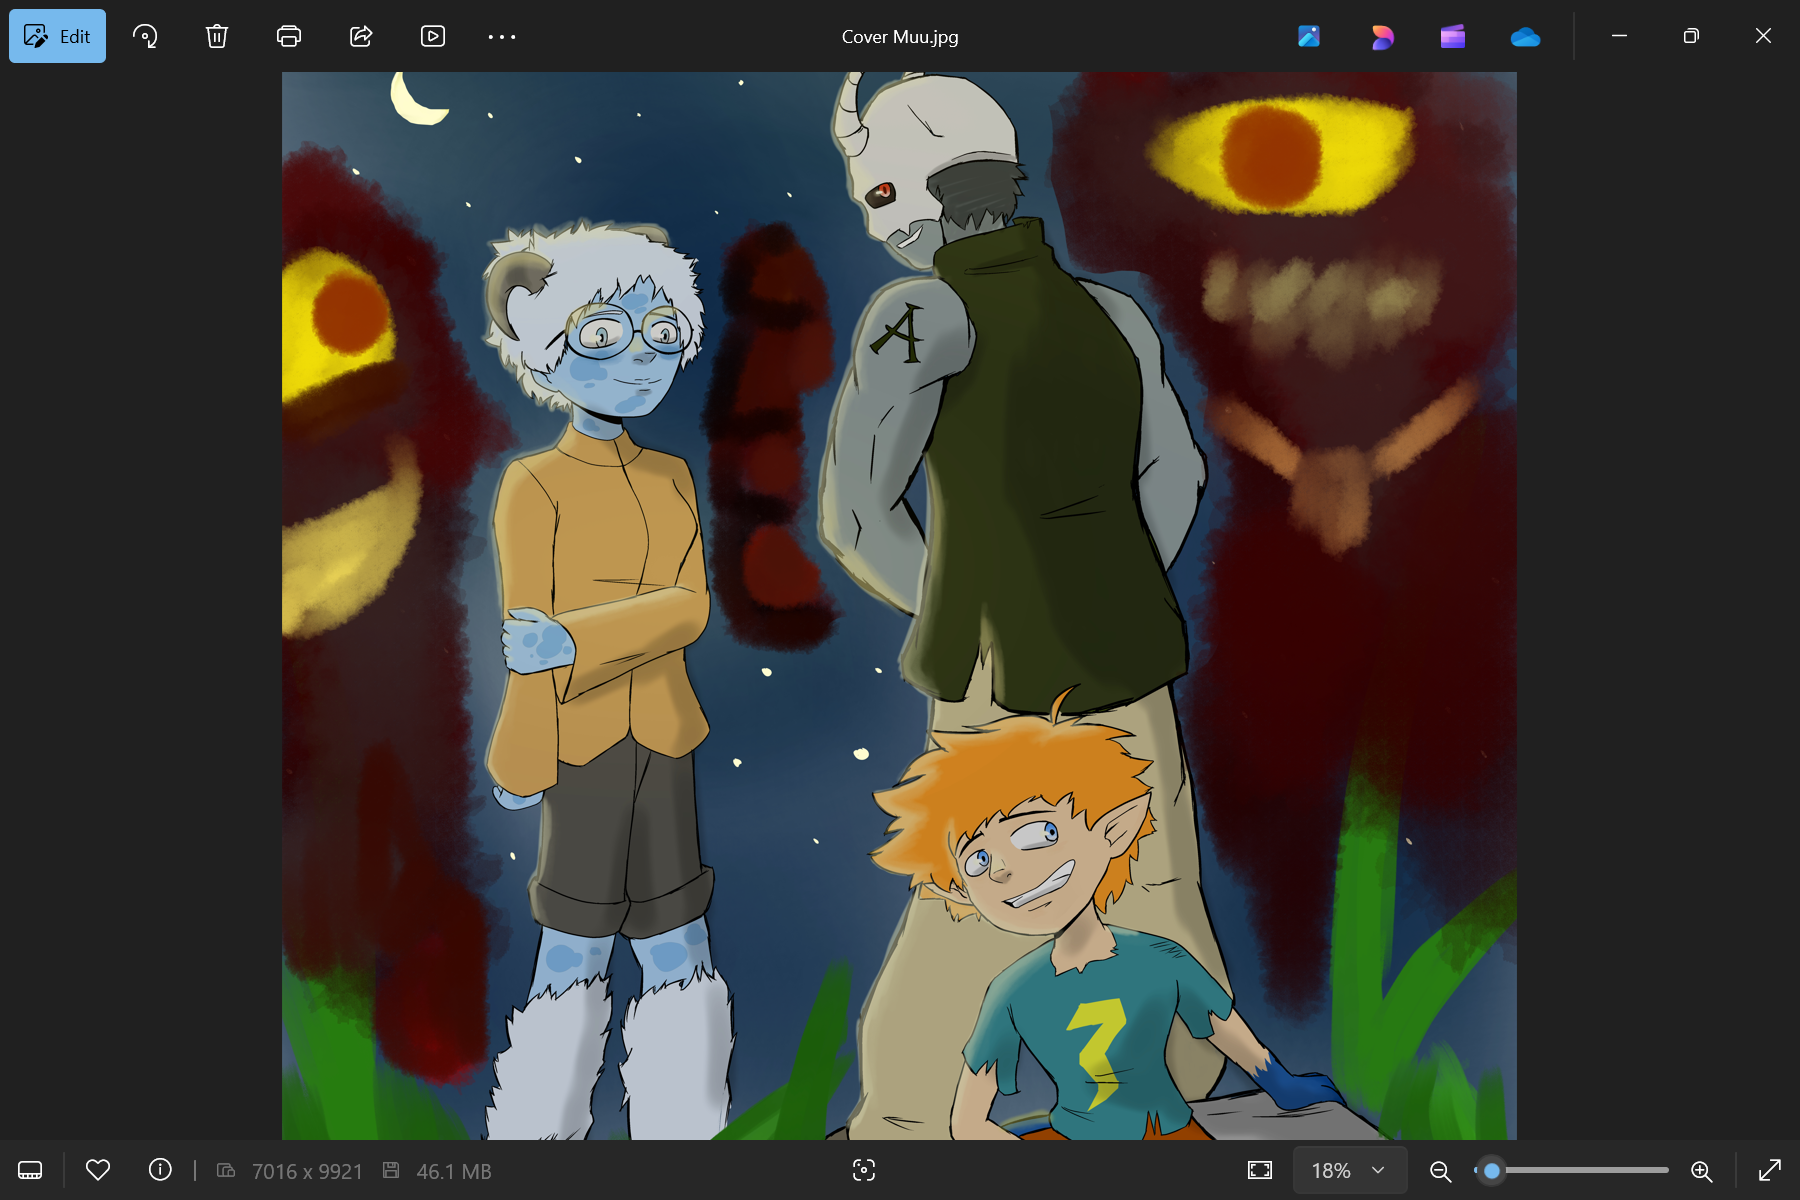1800x1200 pixels.
Task: Open Microsoft Designer app icon
Action: [1381, 37]
